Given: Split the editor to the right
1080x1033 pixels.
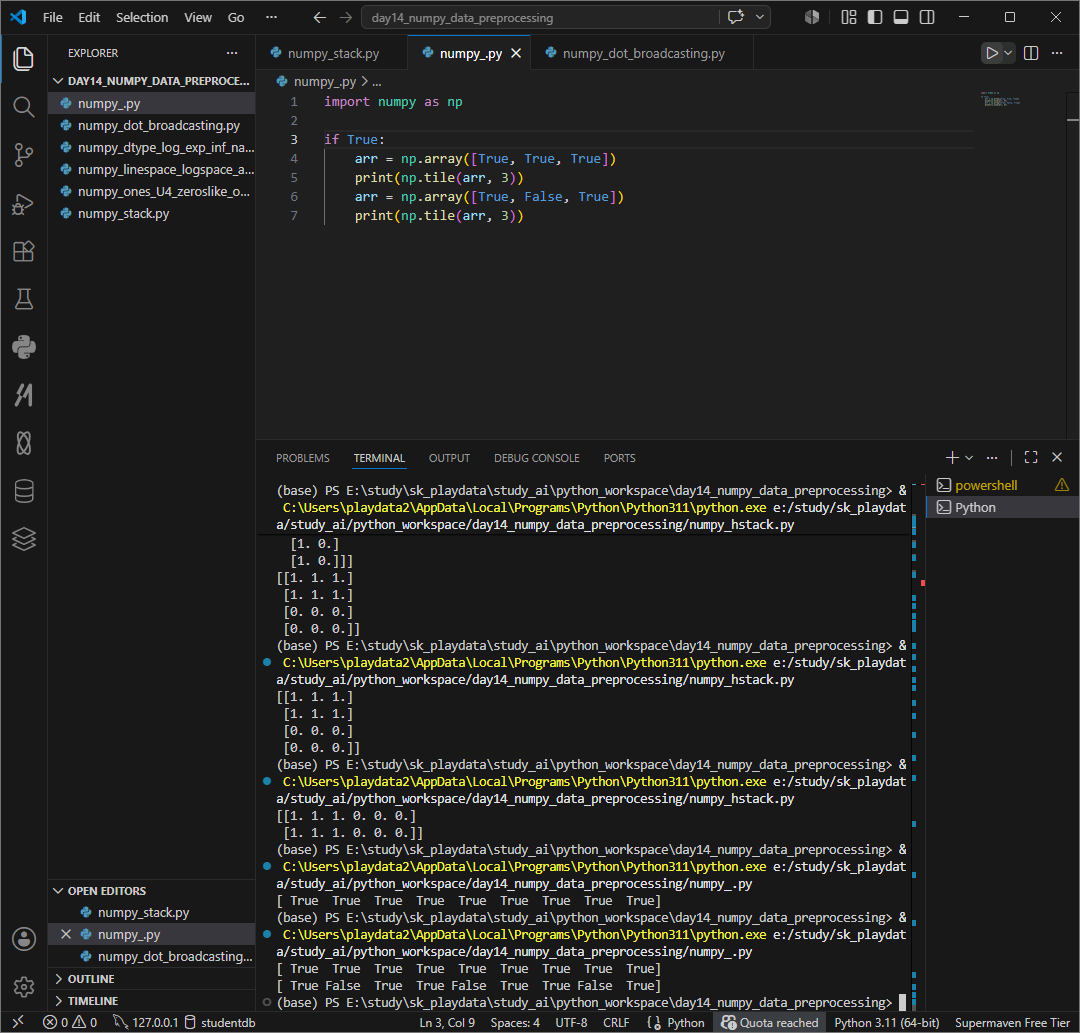Looking at the screenshot, I should (1030, 53).
